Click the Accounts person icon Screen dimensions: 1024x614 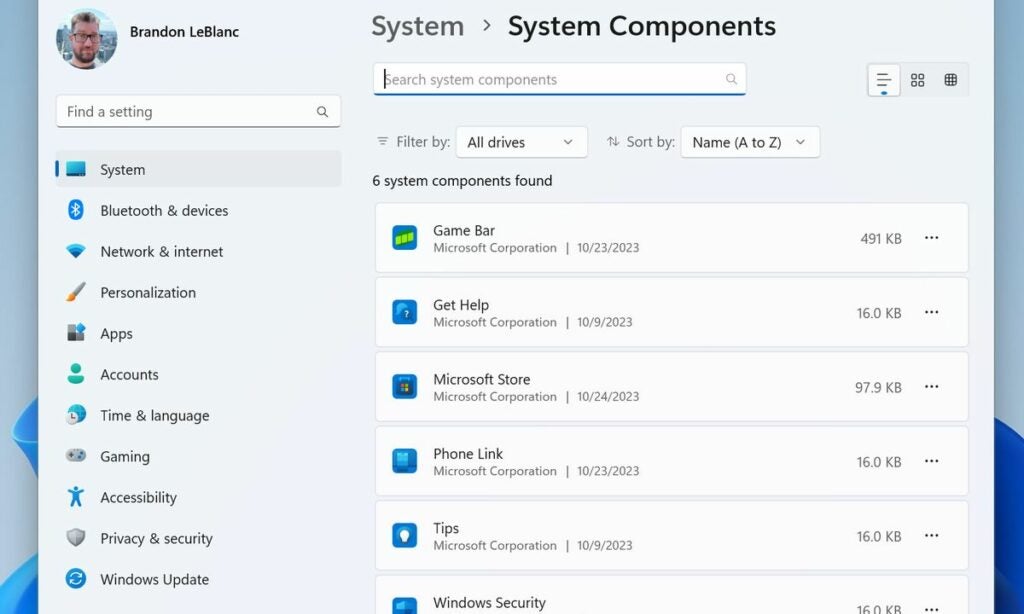[76, 374]
